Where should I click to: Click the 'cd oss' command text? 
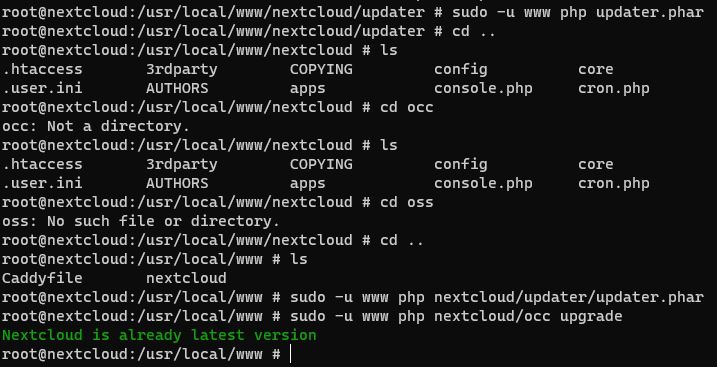pos(407,202)
